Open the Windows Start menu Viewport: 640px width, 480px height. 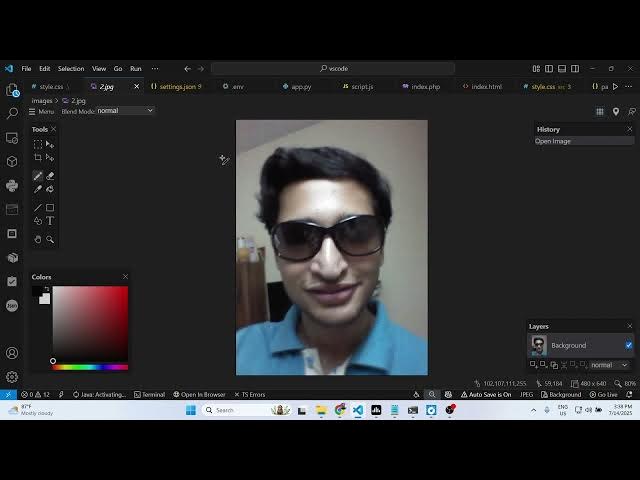pos(191,410)
